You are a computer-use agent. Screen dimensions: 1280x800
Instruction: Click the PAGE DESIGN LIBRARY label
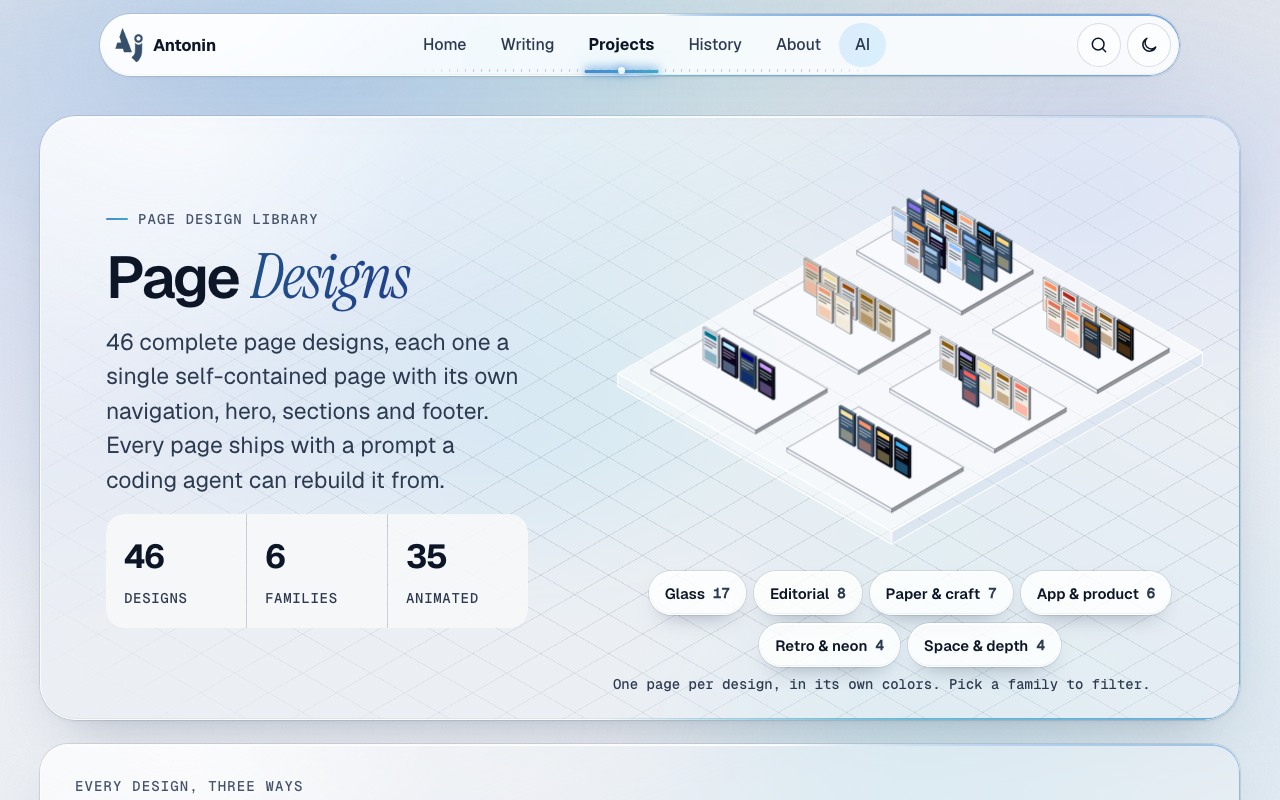[228, 219]
